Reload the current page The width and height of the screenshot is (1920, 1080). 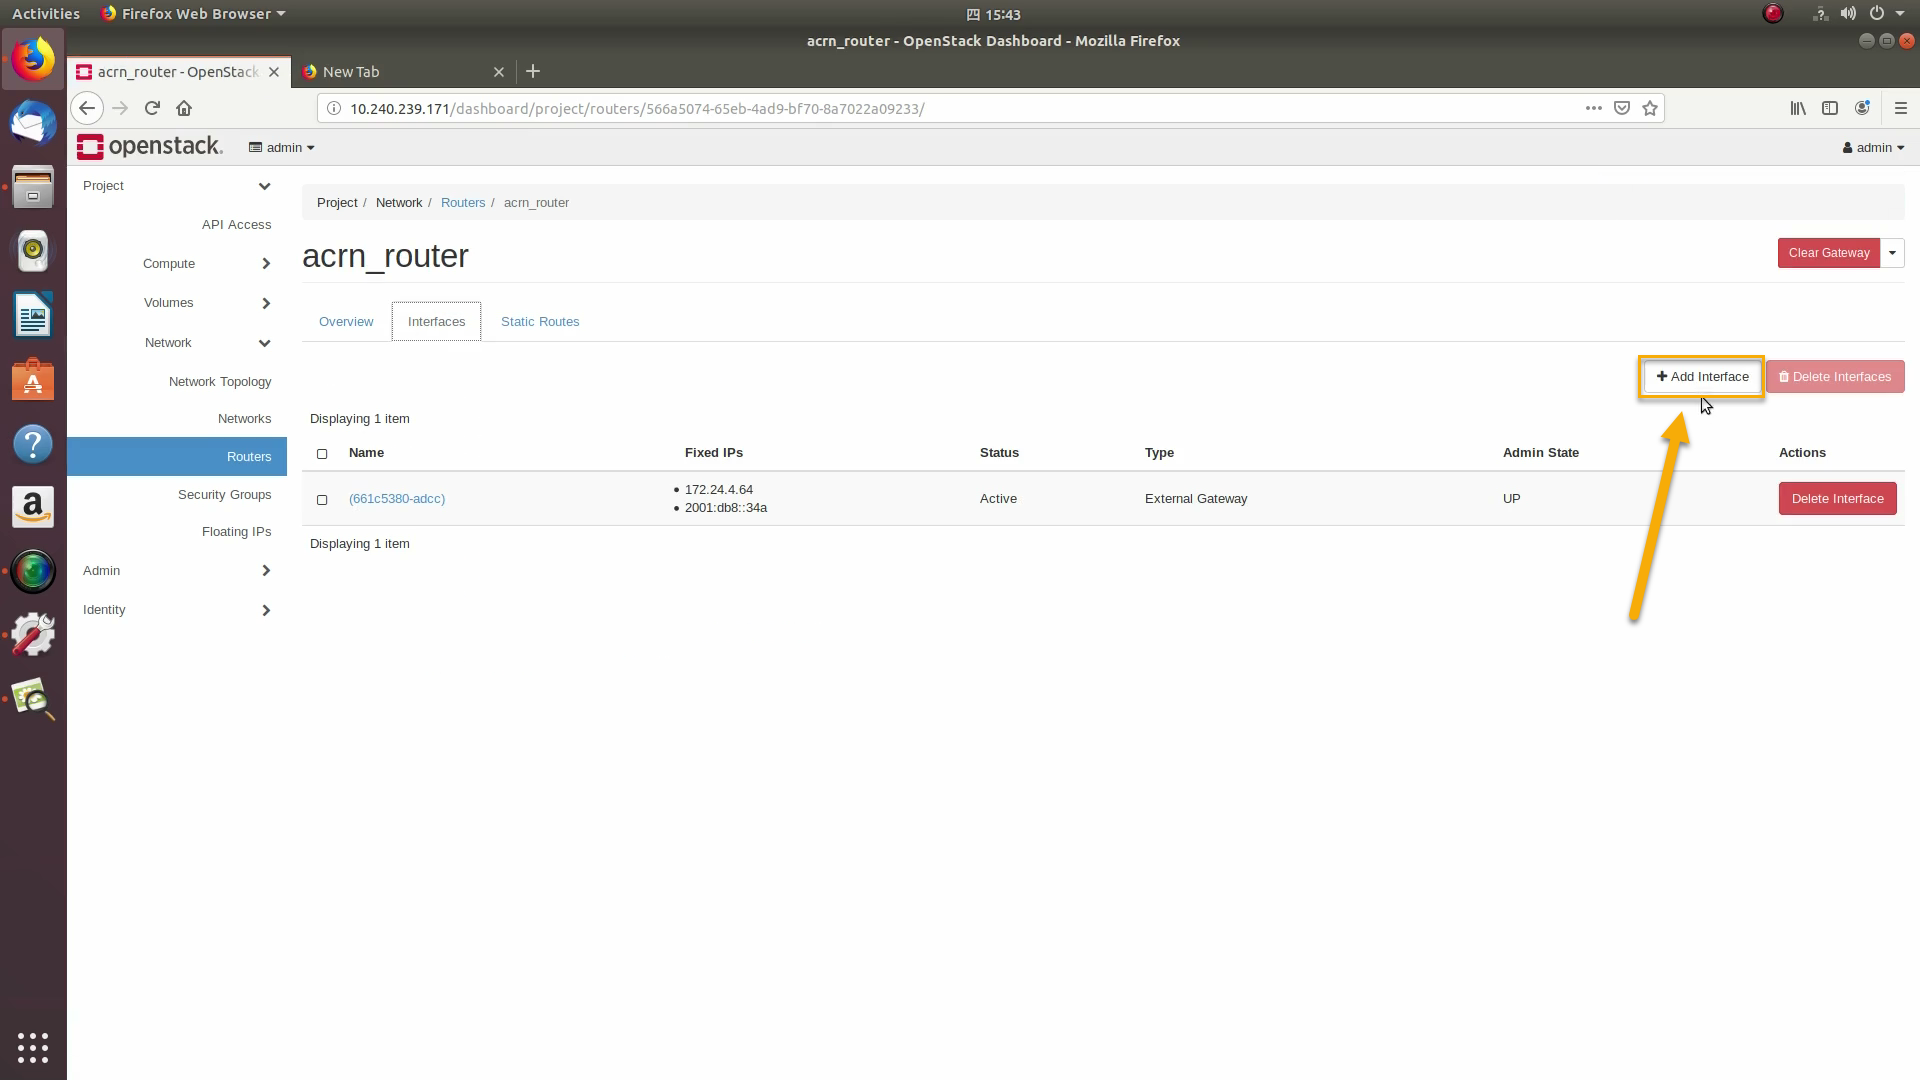click(152, 108)
